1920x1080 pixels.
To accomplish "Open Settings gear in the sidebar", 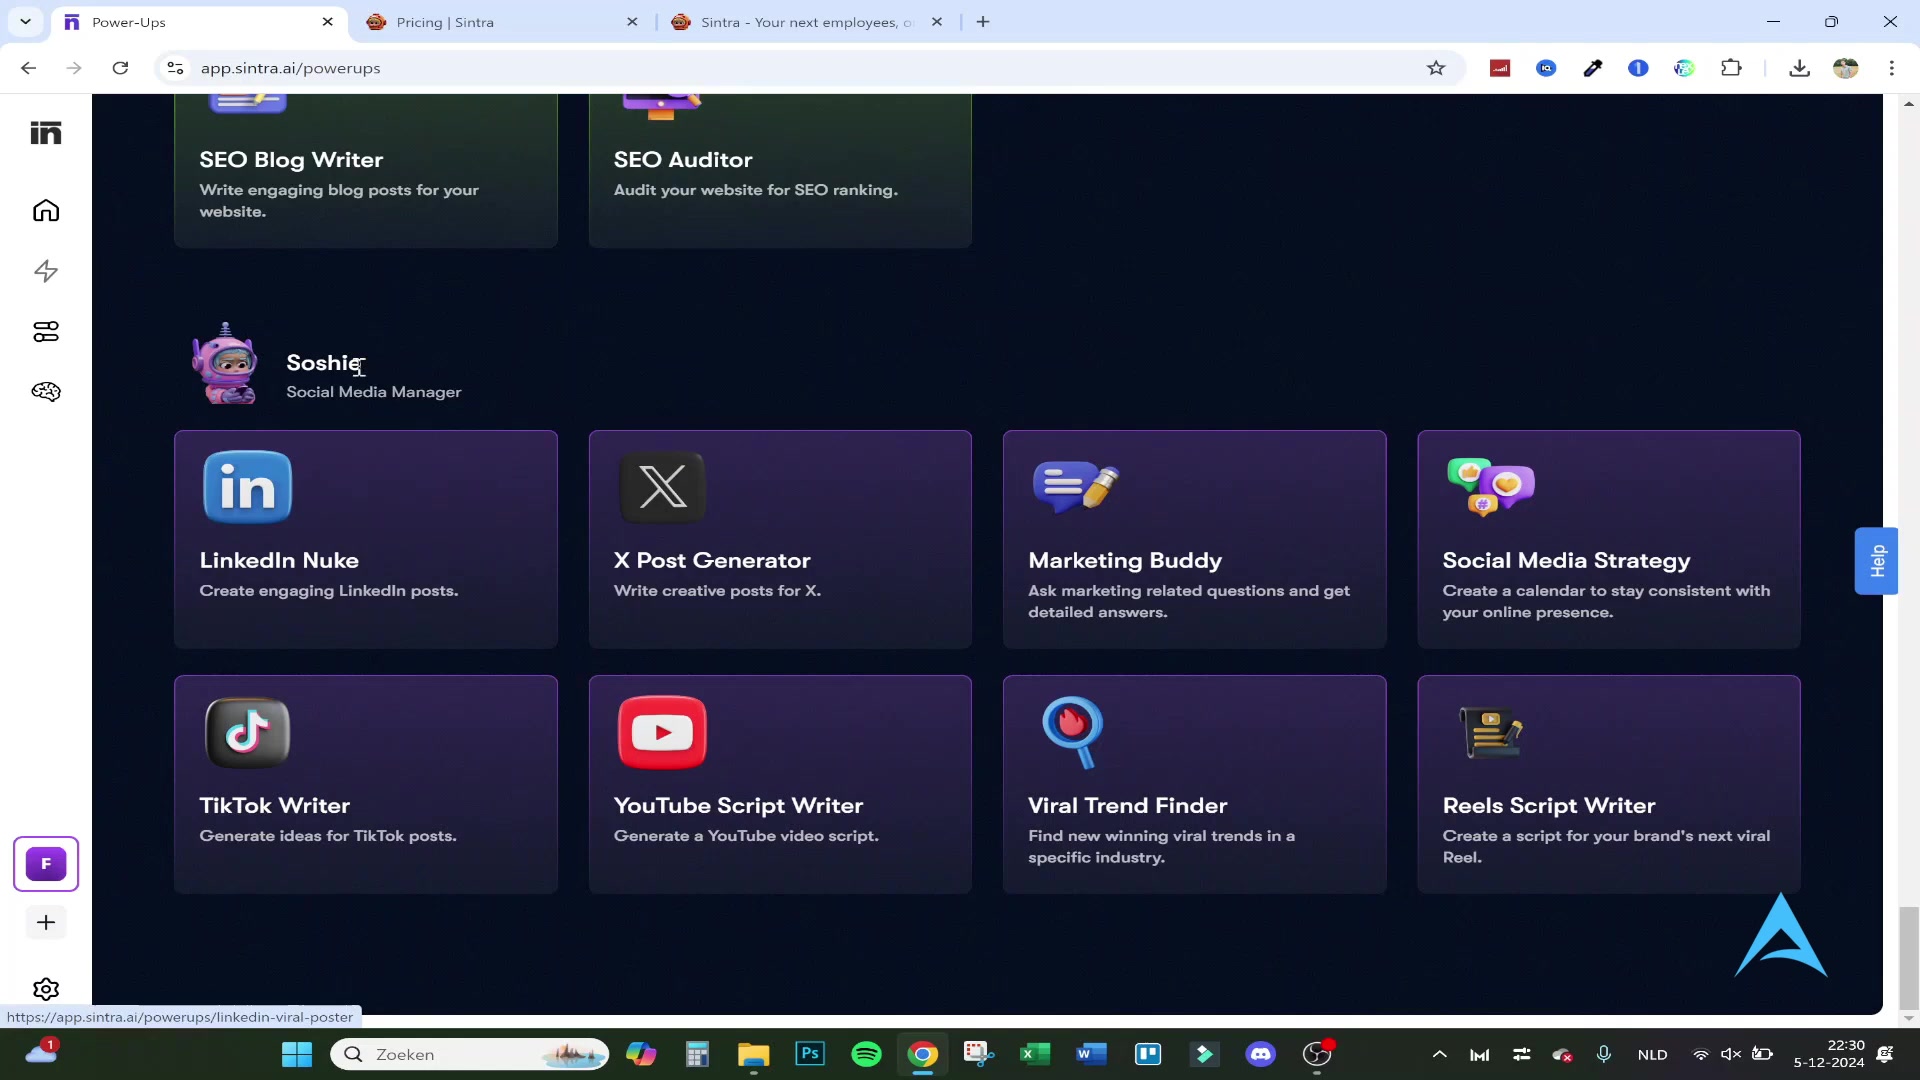I will click(46, 989).
